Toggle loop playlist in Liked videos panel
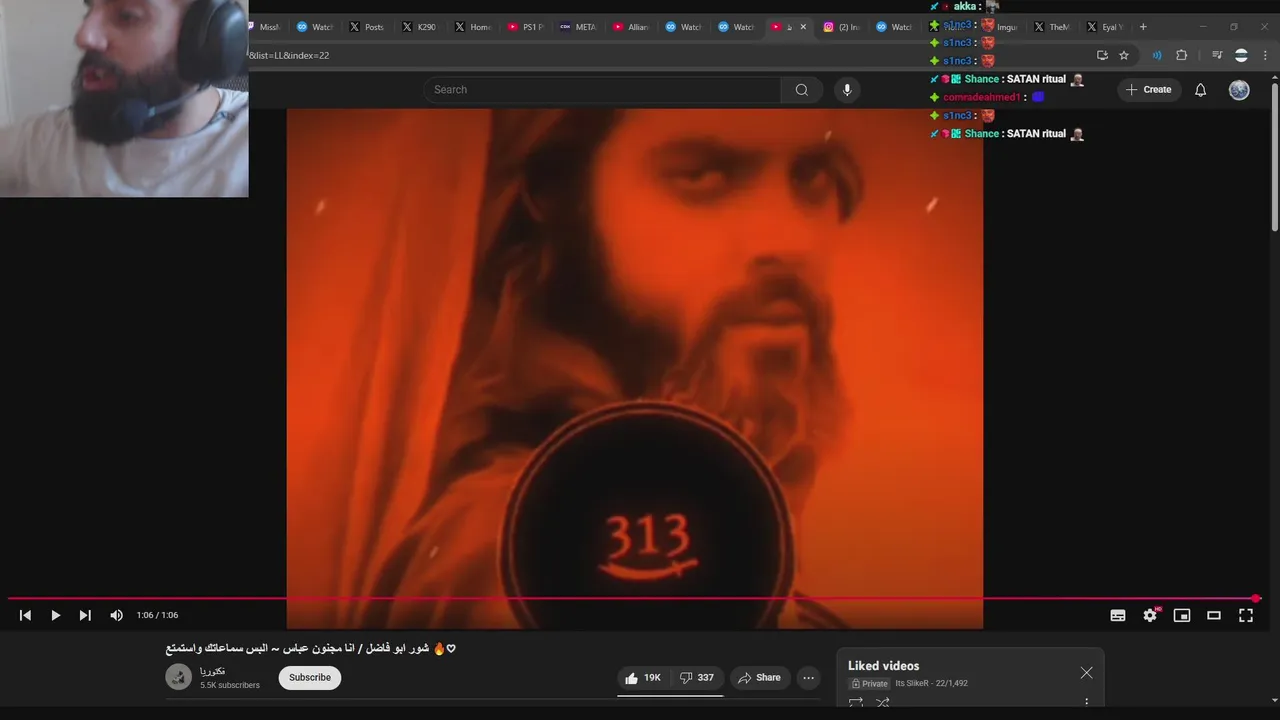The height and width of the screenshot is (720, 1280). (x=856, y=703)
